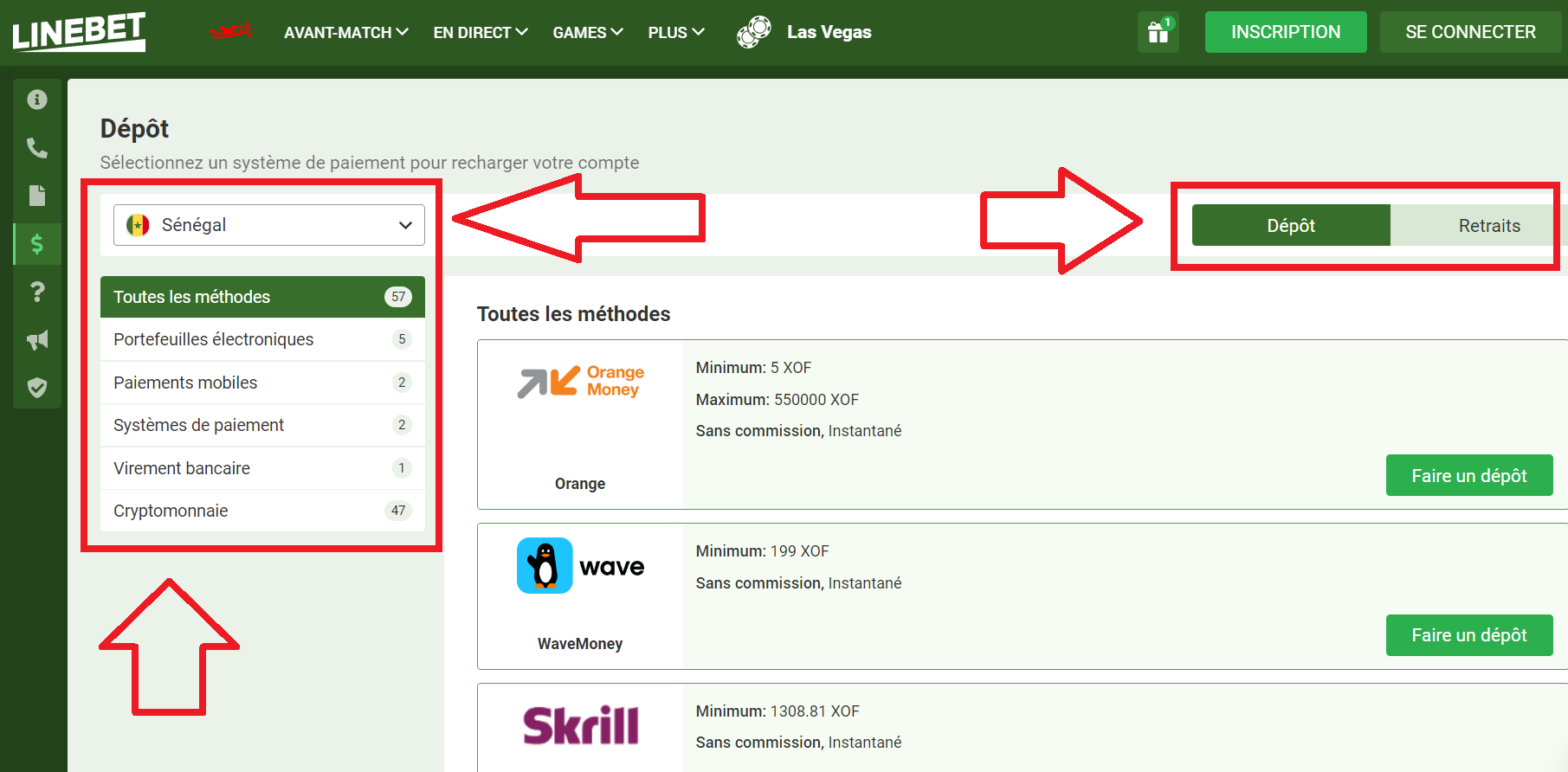Click the LINEBET logo
Screen dimensions: 1568x772
(x=79, y=32)
